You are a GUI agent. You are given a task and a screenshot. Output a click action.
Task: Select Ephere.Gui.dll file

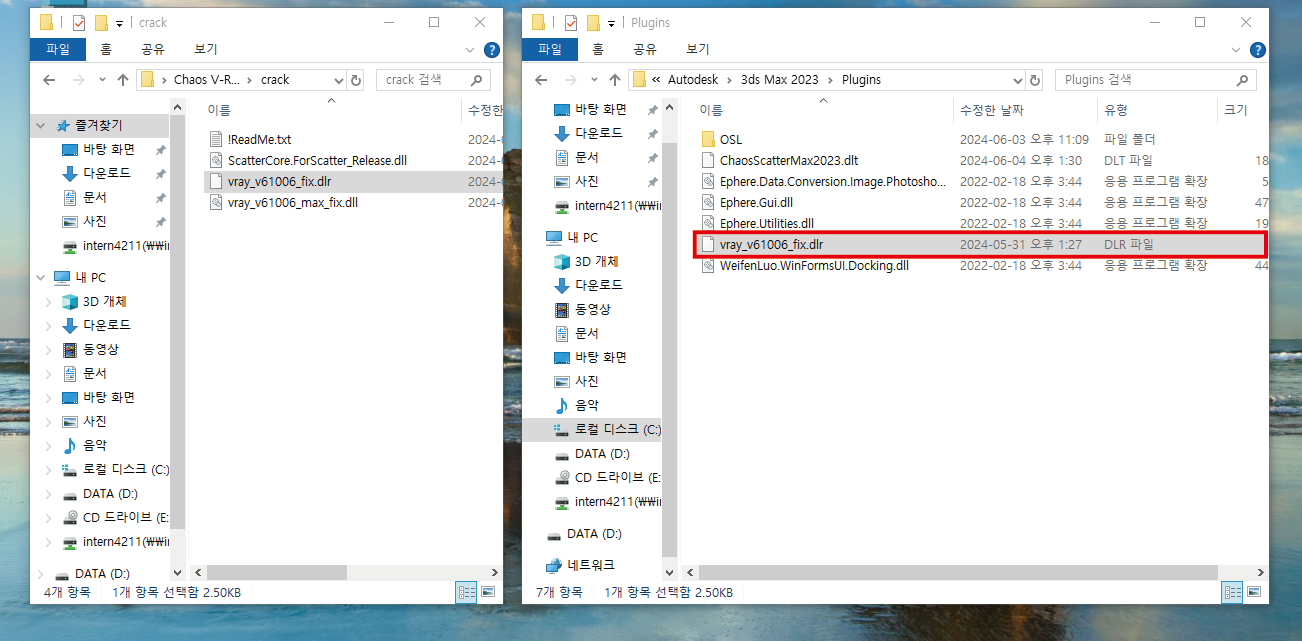pos(756,202)
